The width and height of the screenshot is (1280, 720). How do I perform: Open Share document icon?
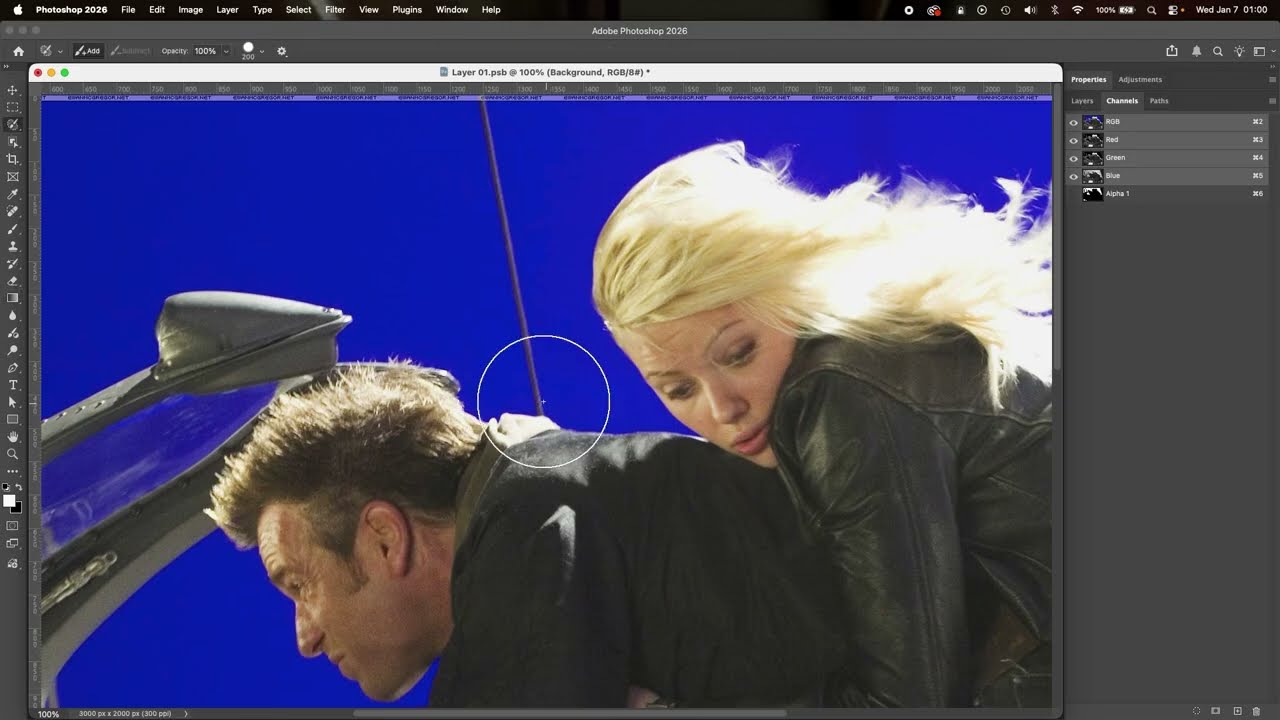(1172, 51)
